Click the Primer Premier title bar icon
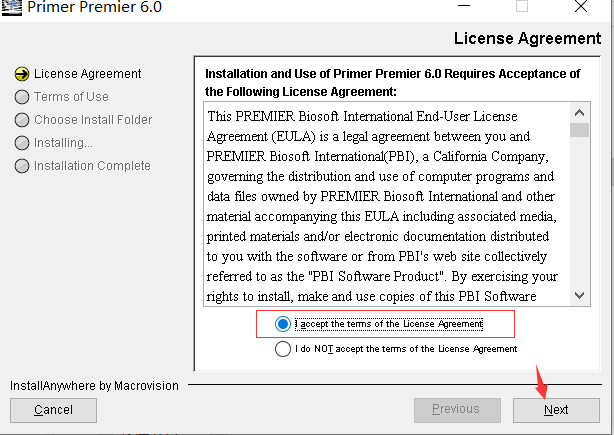The width and height of the screenshot is (614, 435). click(14, 7)
